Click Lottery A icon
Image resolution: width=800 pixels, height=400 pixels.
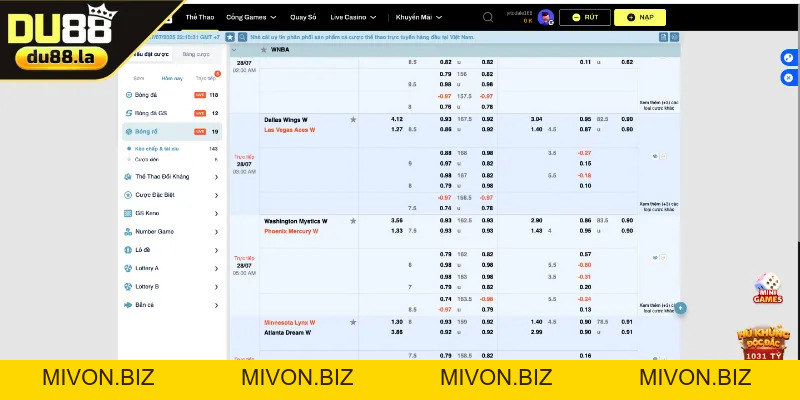point(128,268)
